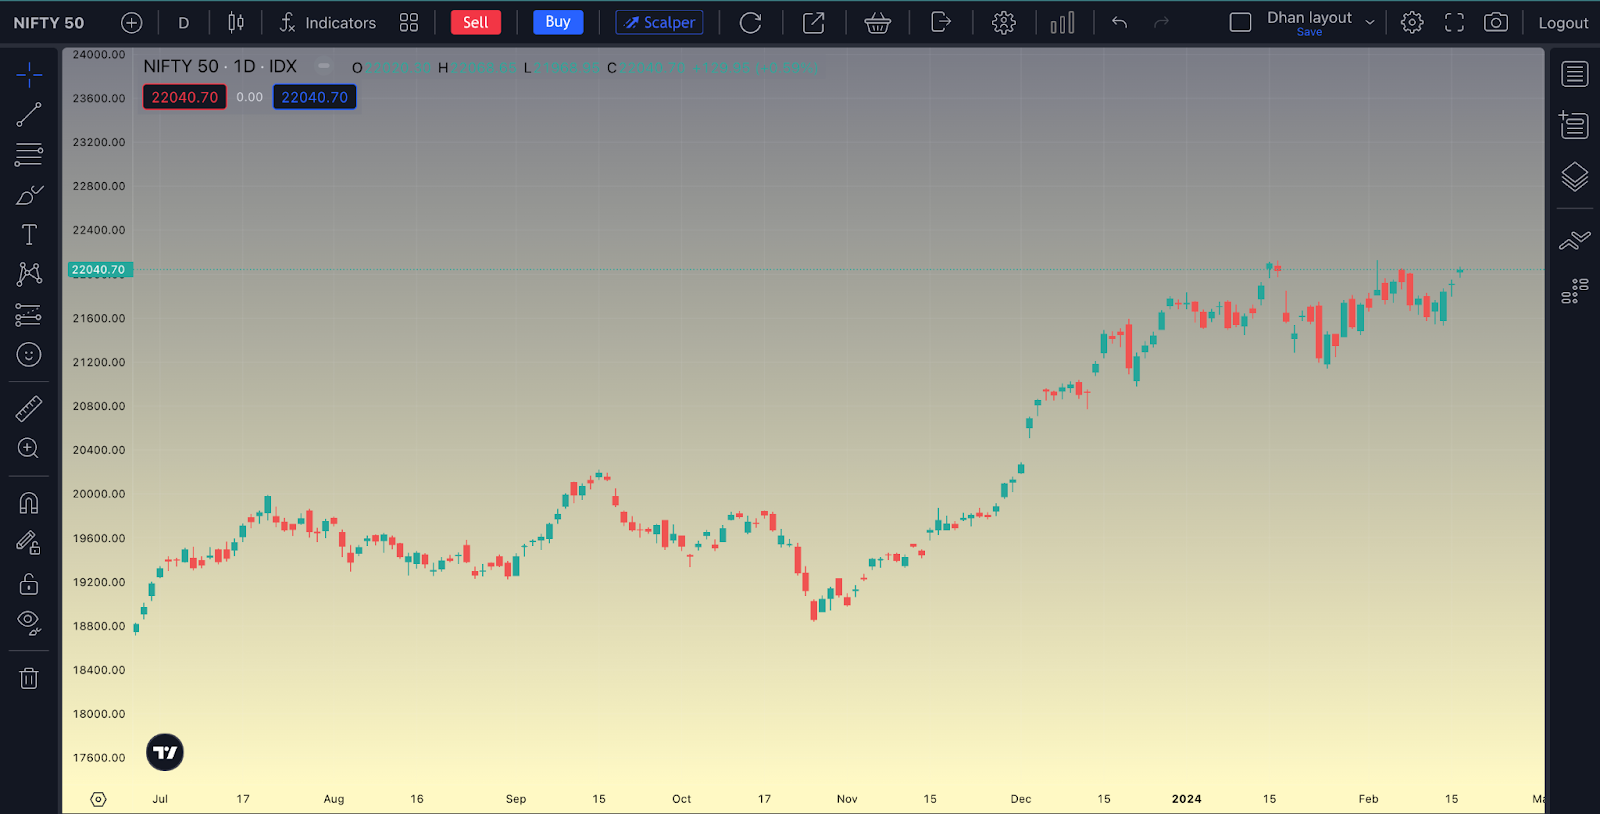Select the ruler measure tool

click(29, 408)
